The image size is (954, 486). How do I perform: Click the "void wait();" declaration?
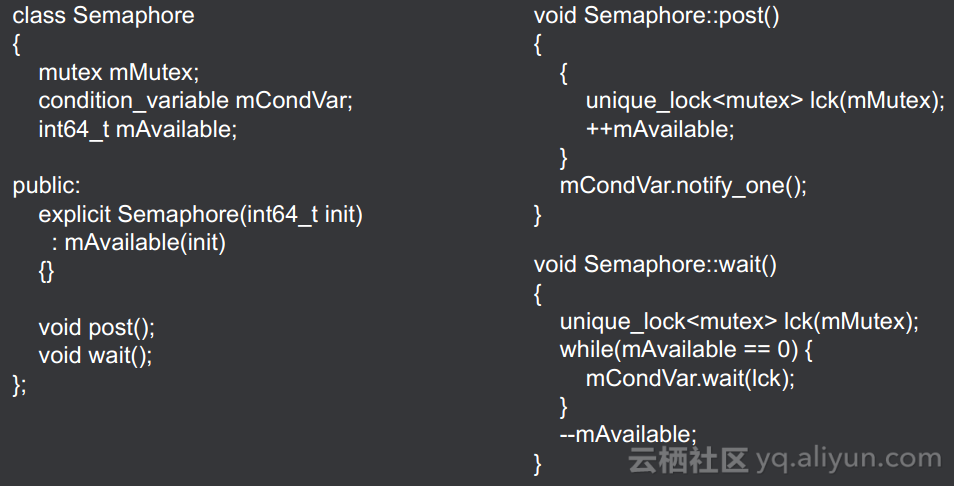pyautogui.click(x=95, y=356)
